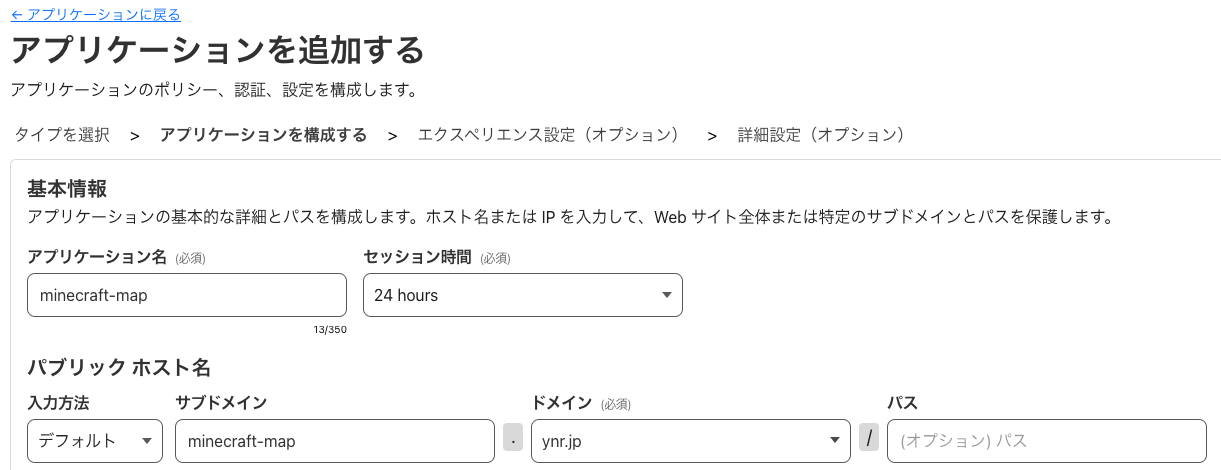Click chevron after タイプを選択
The width and height of the screenshot is (1221, 470).
(x=134, y=136)
